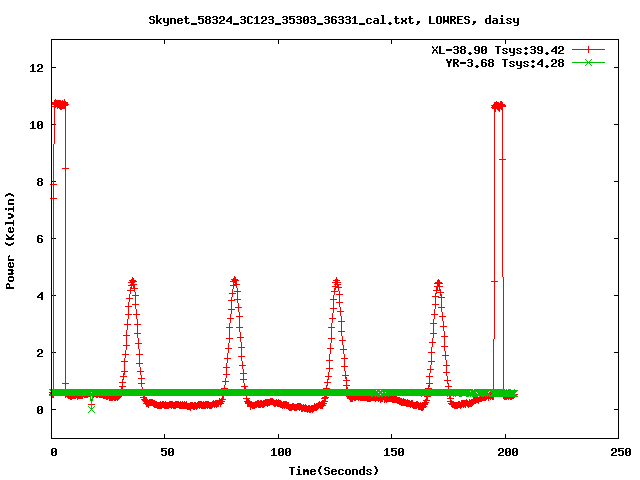Click the red peak near 80 seconds
640x480 pixels.
[x=234, y=281]
